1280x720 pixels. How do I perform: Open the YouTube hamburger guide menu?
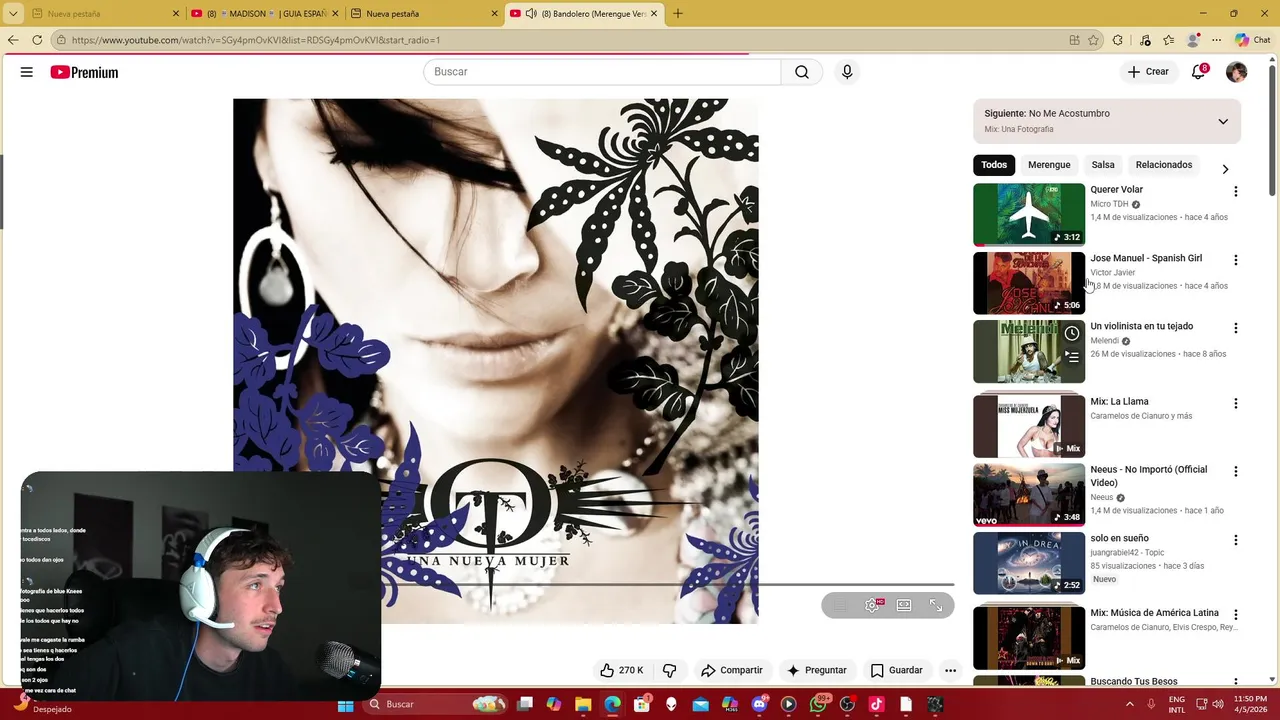(x=27, y=72)
